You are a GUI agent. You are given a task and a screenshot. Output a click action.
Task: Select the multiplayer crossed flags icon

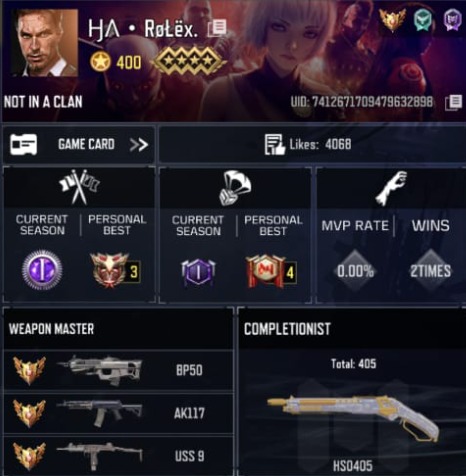[x=79, y=186]
